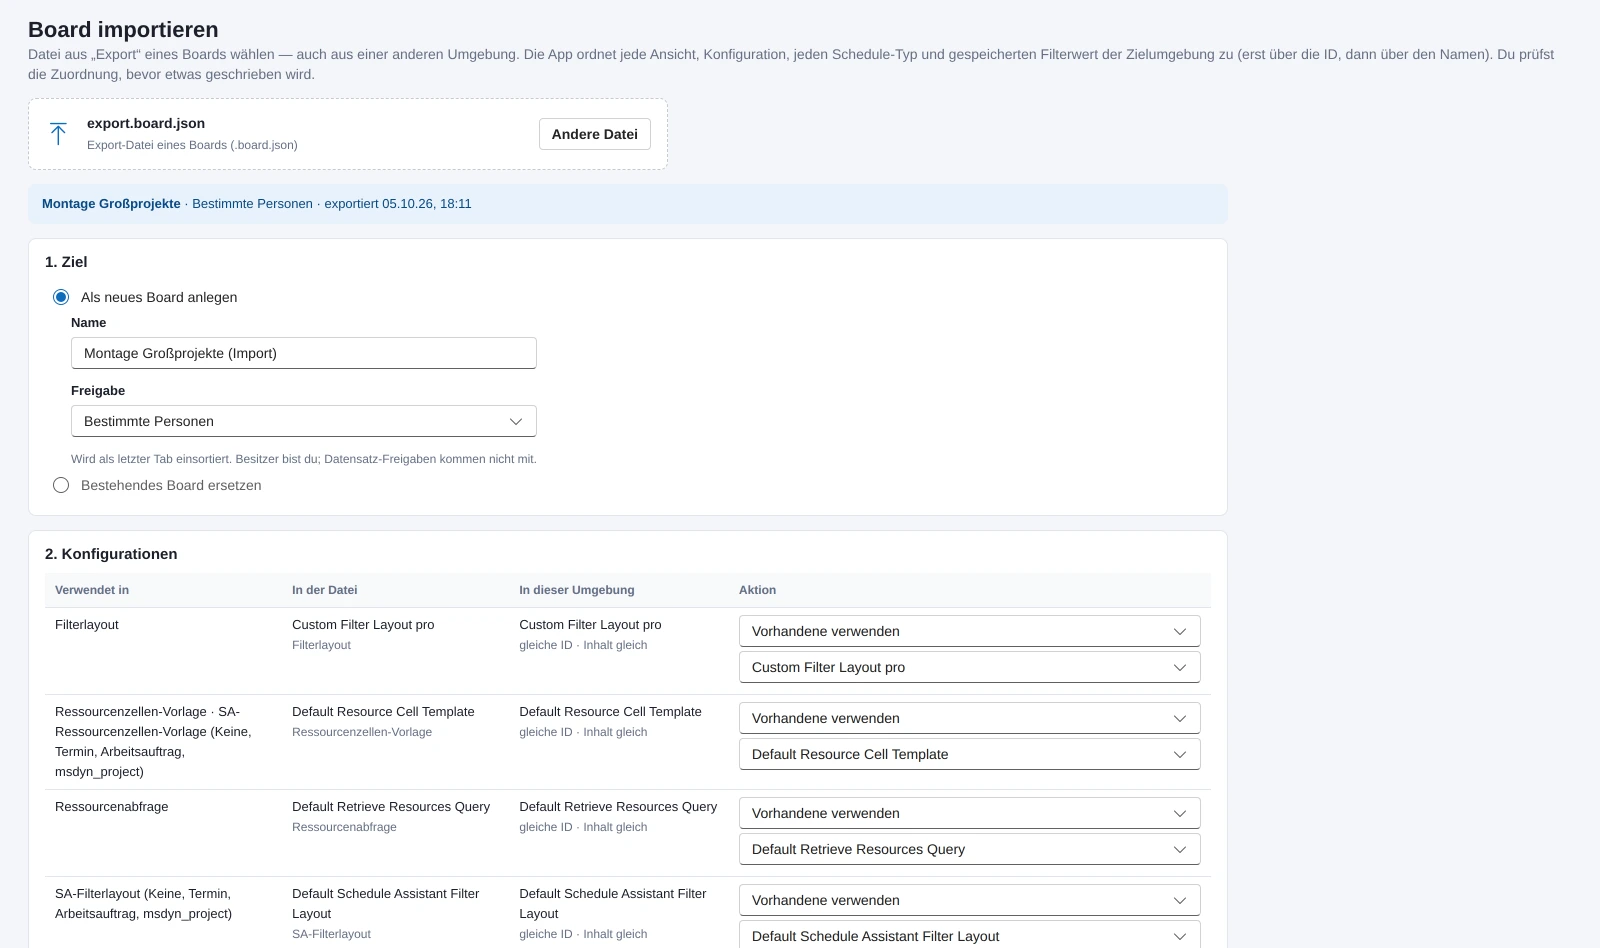Open the Default Resource Cell Template dropdown
Image resolution: width=1600 pixels, height=948 pixels.
pyautogui.click(x=969, y=754)
